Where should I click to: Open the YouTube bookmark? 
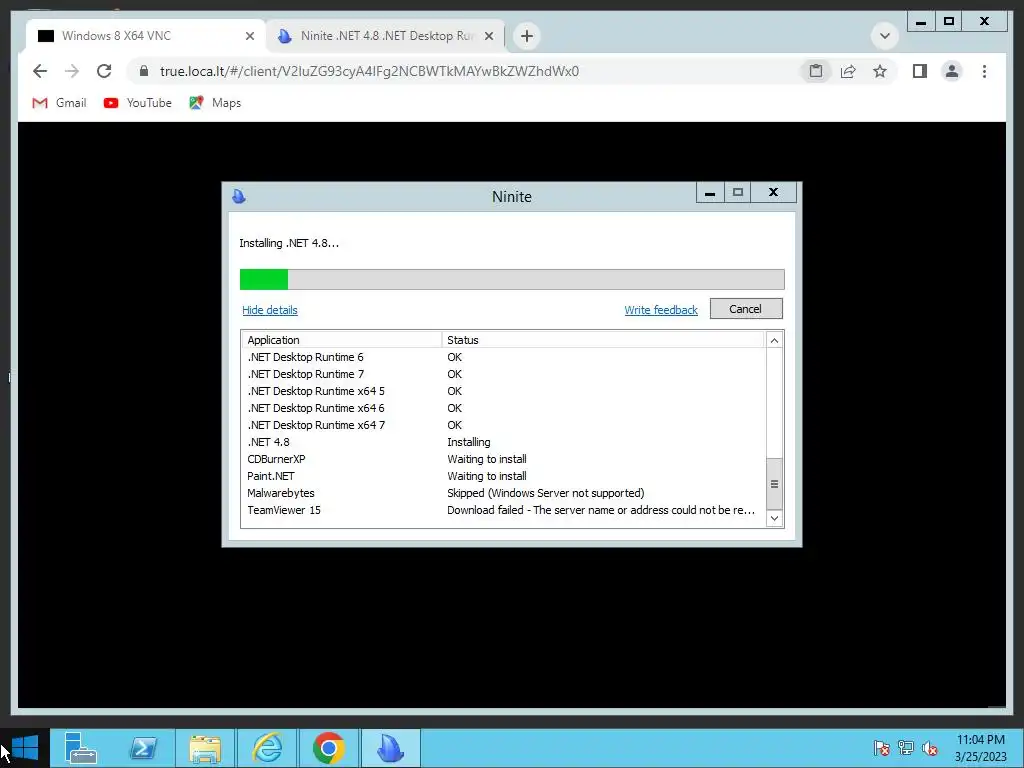tap(138, 103)
